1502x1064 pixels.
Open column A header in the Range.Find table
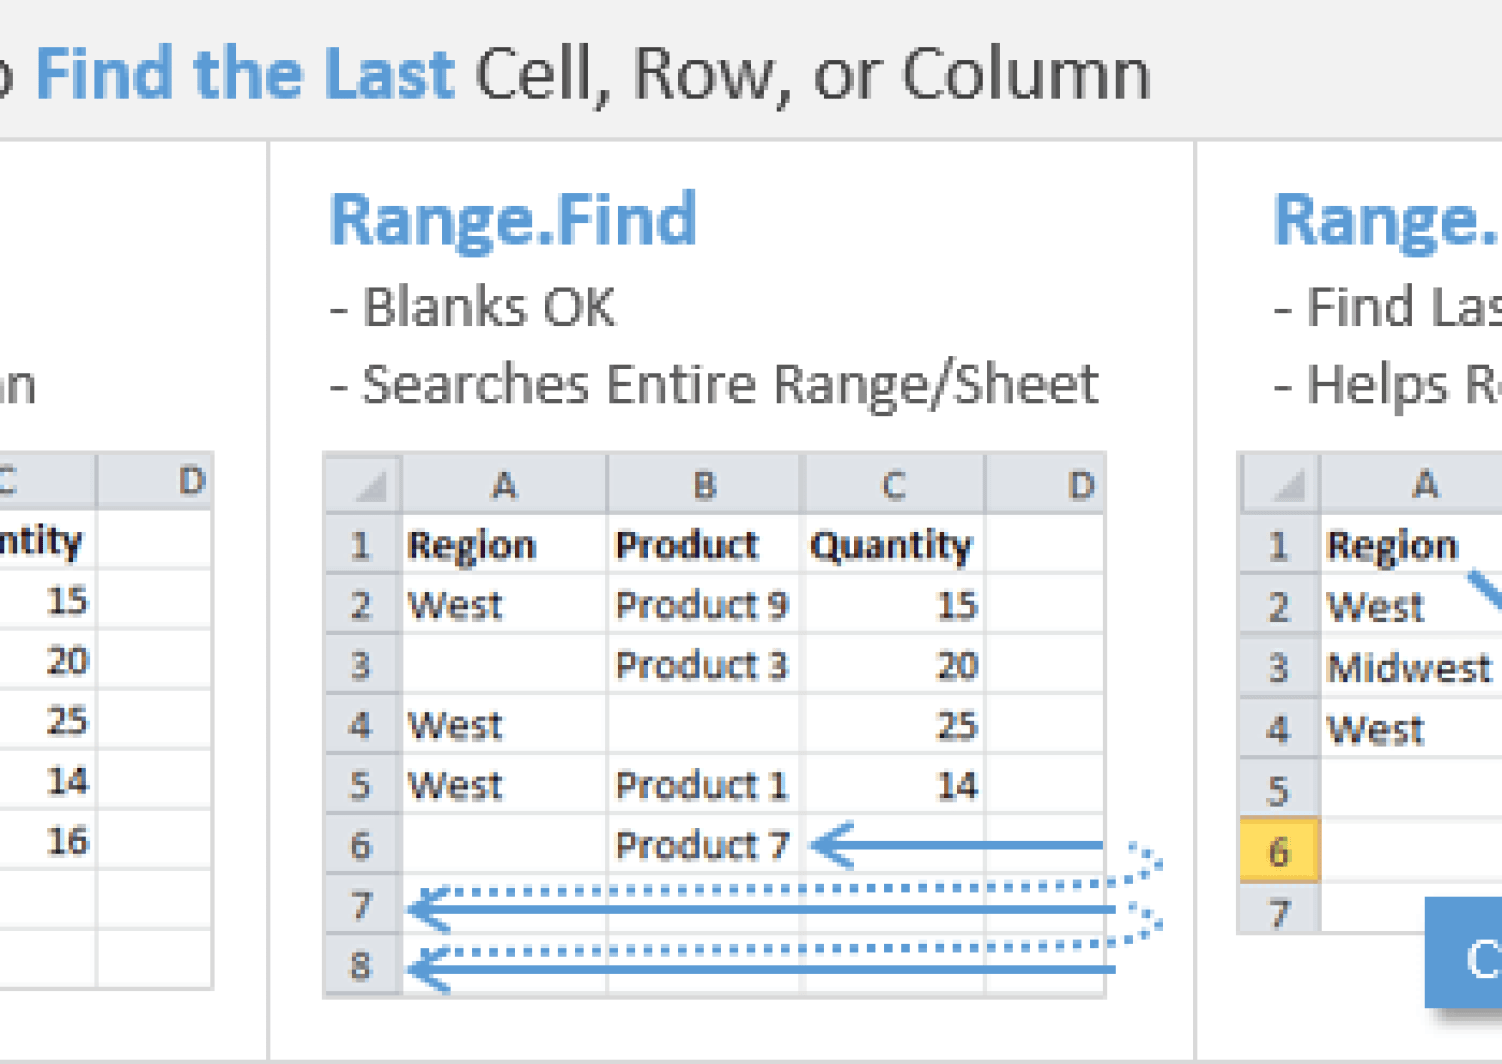coord(505,484)
